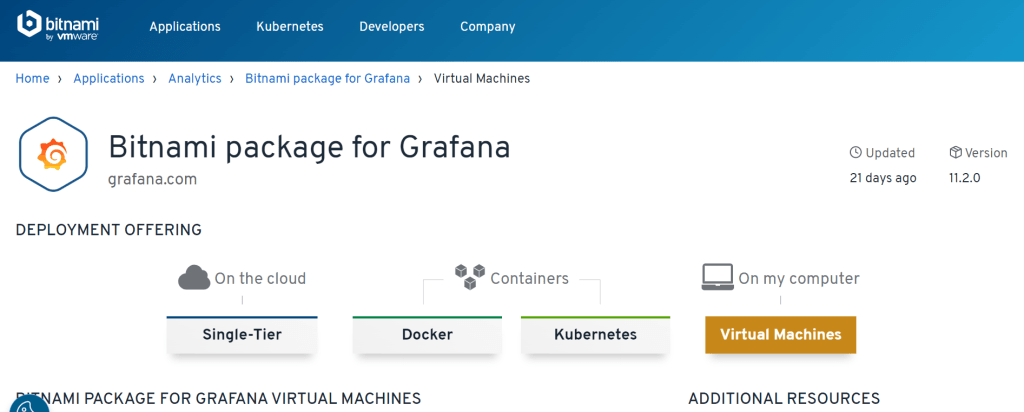Click the ADDITIONAL RESOURCES heading

[x=784, y=398]
